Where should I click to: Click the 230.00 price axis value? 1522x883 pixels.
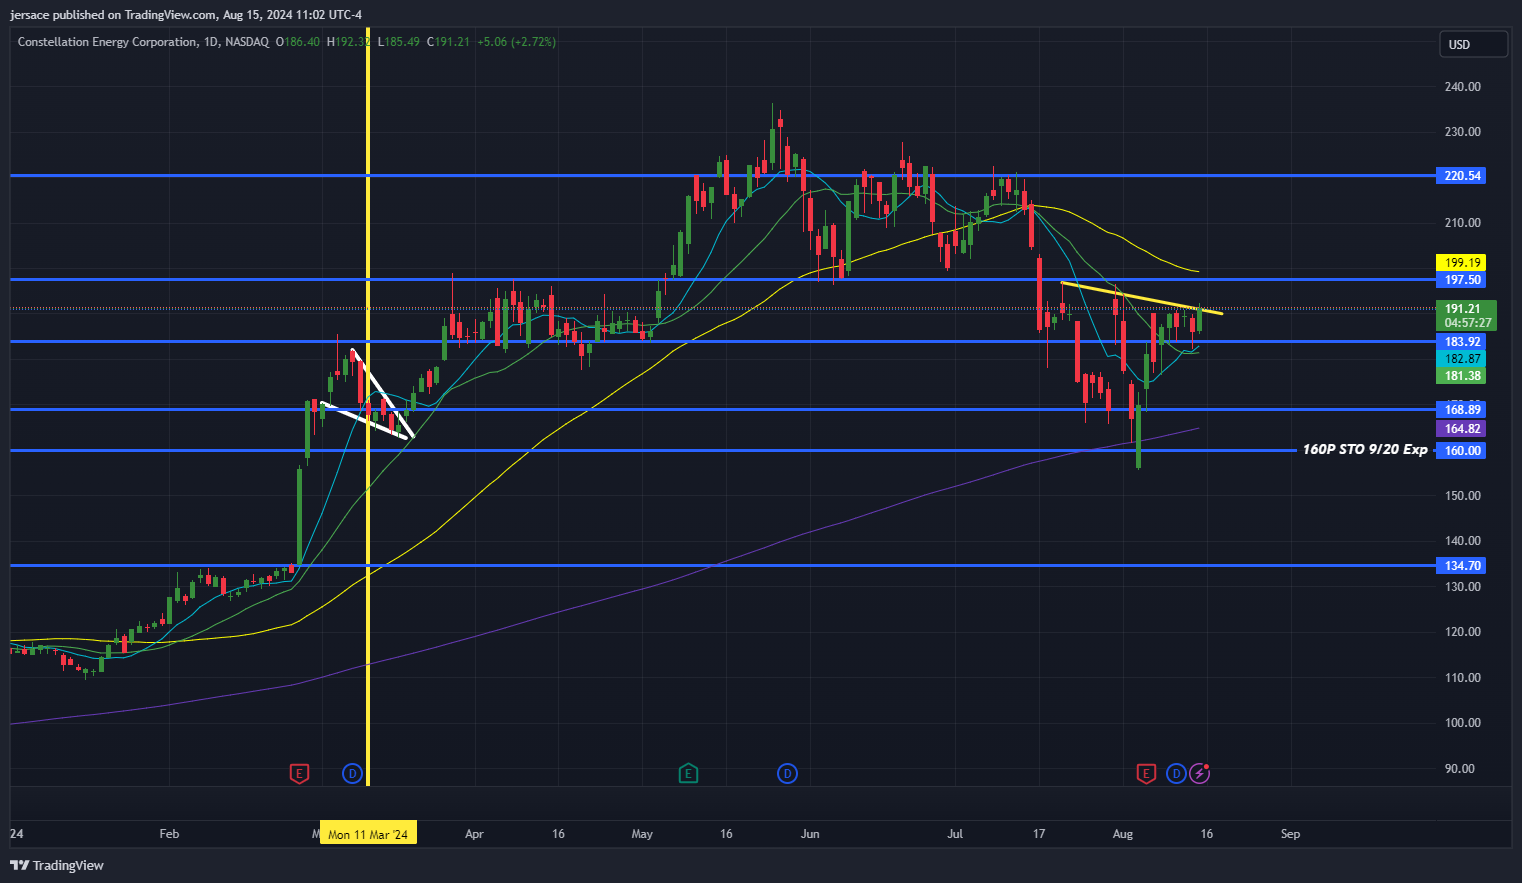[x=1462, y=132]
